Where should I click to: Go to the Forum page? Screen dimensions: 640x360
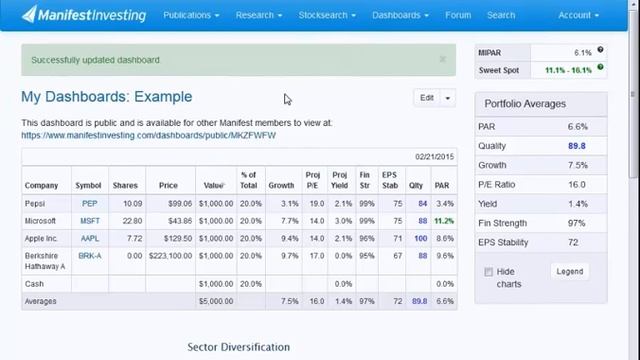click(458, 15)
